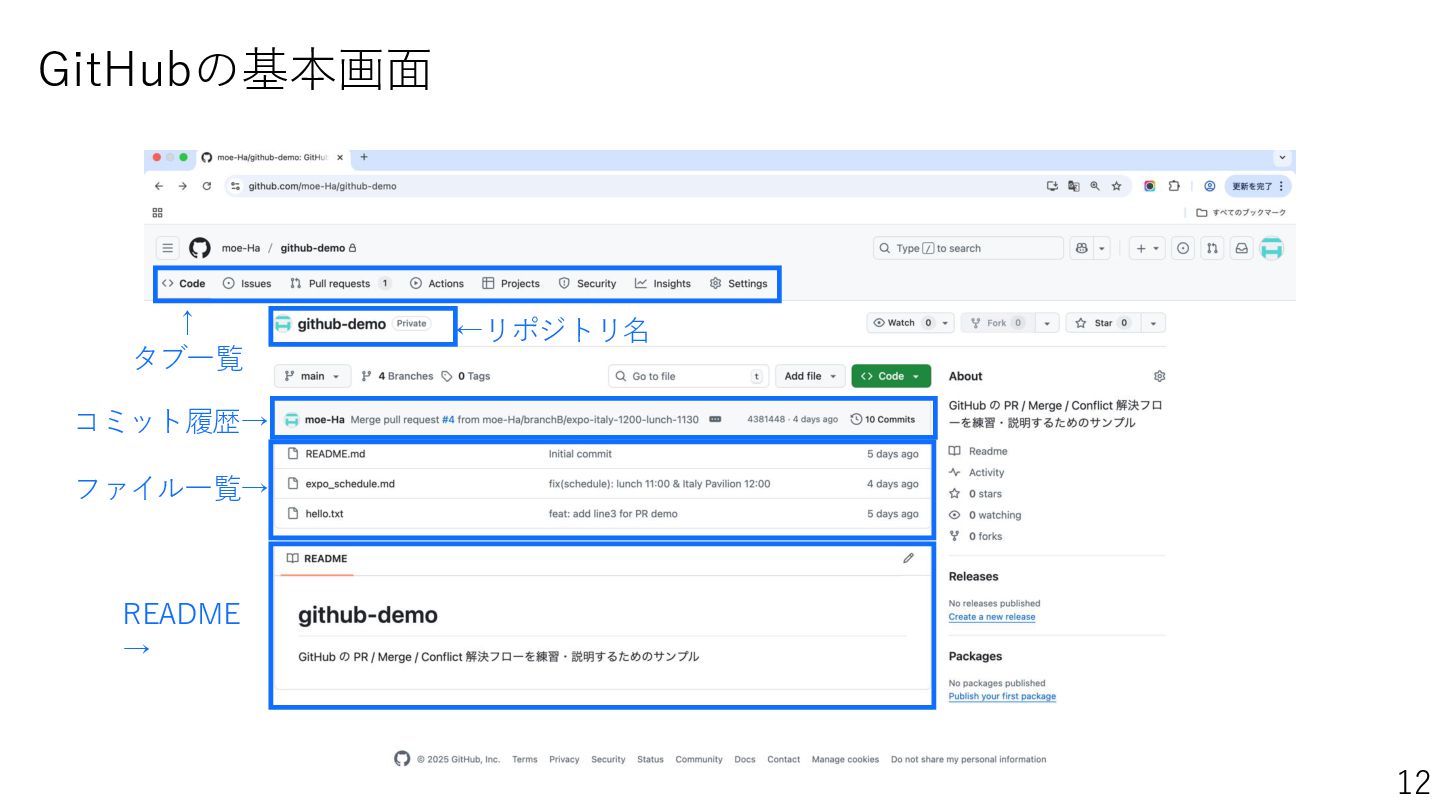The height and width of the screenshot is (810, 1440).
Task: Open the hello.txt file
Action: click(x=324, y=514)
